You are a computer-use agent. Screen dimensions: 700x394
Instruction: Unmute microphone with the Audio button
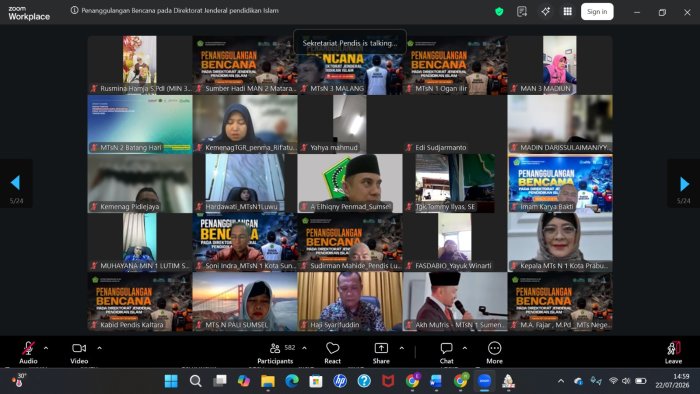pos(28,353)
